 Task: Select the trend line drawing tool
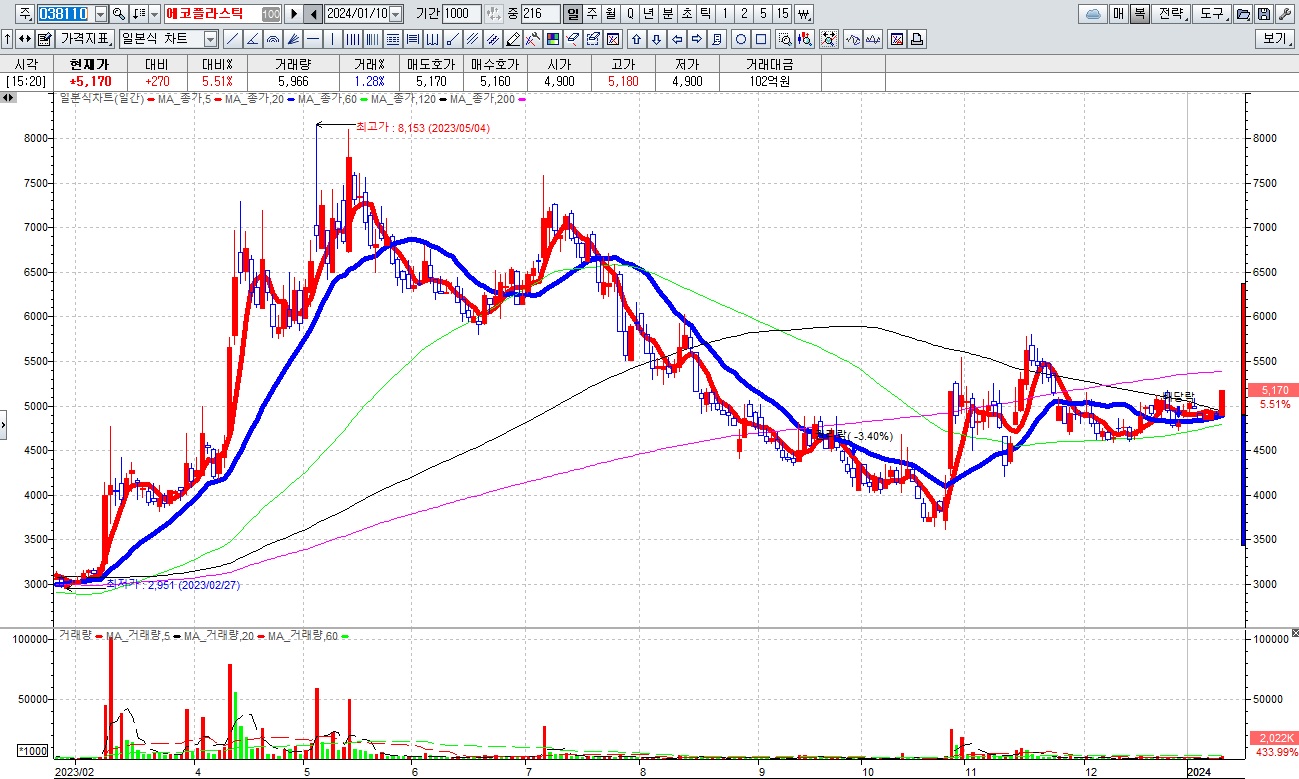tap(232, 39)
